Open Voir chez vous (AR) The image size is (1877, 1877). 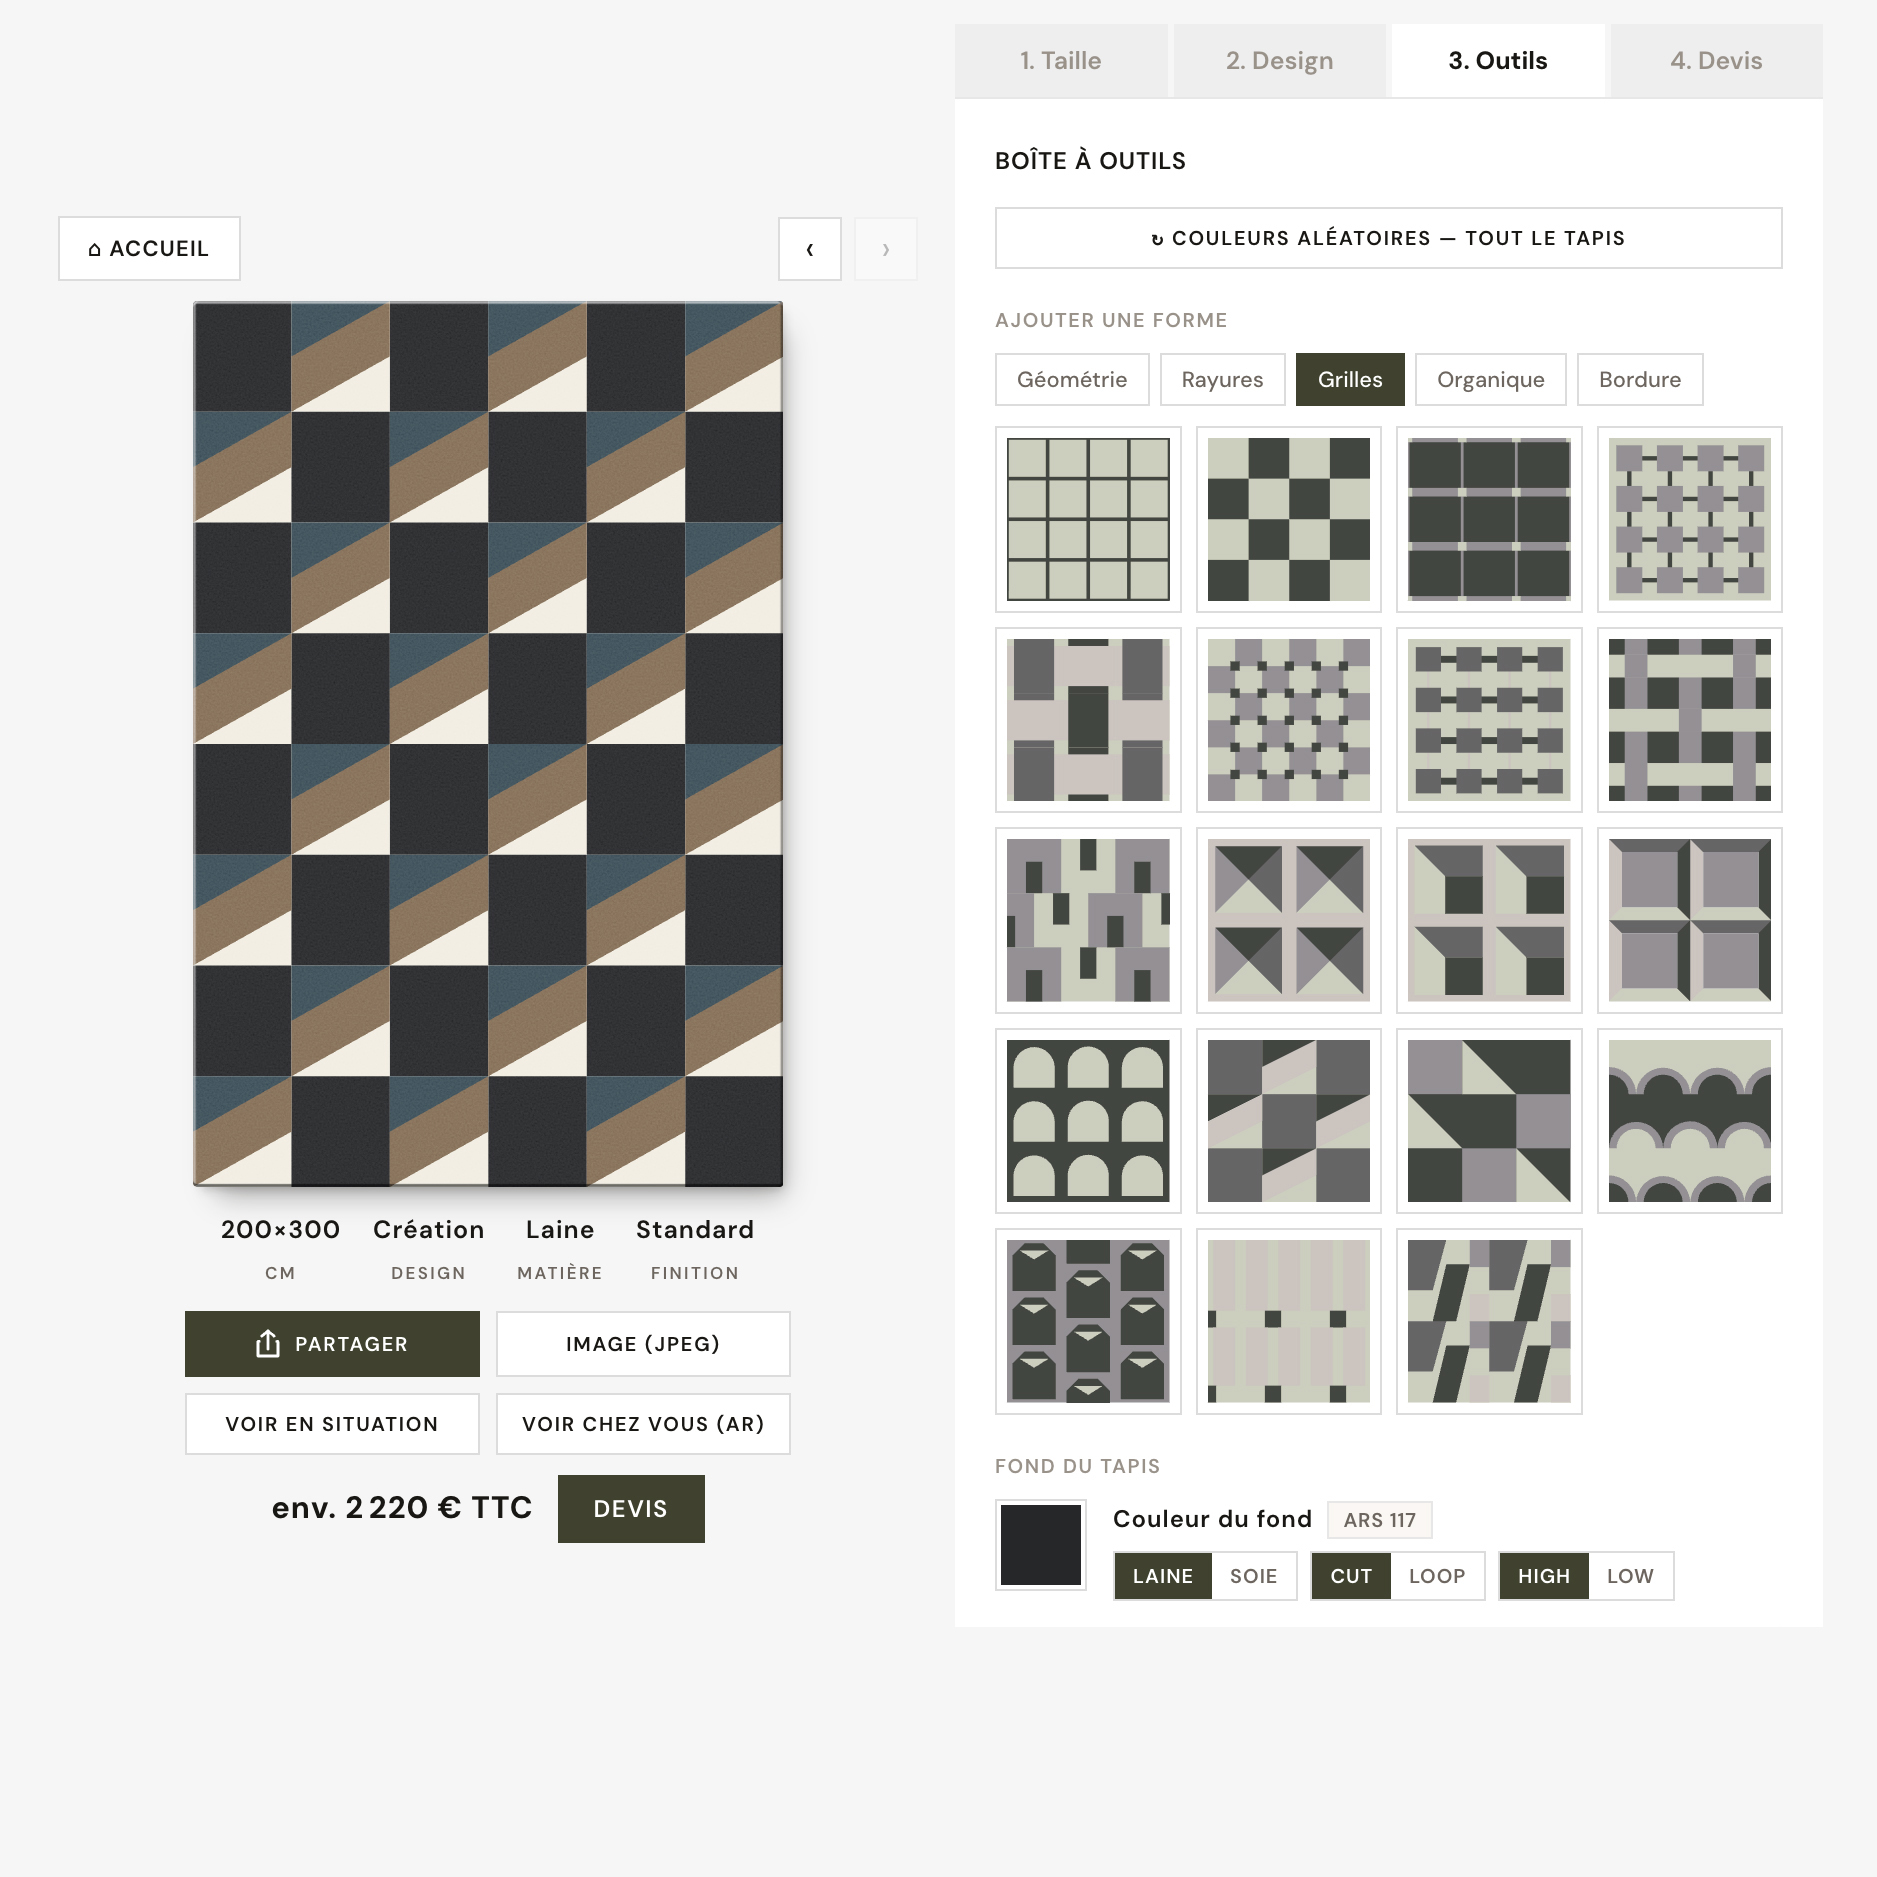click(643, 1424)
